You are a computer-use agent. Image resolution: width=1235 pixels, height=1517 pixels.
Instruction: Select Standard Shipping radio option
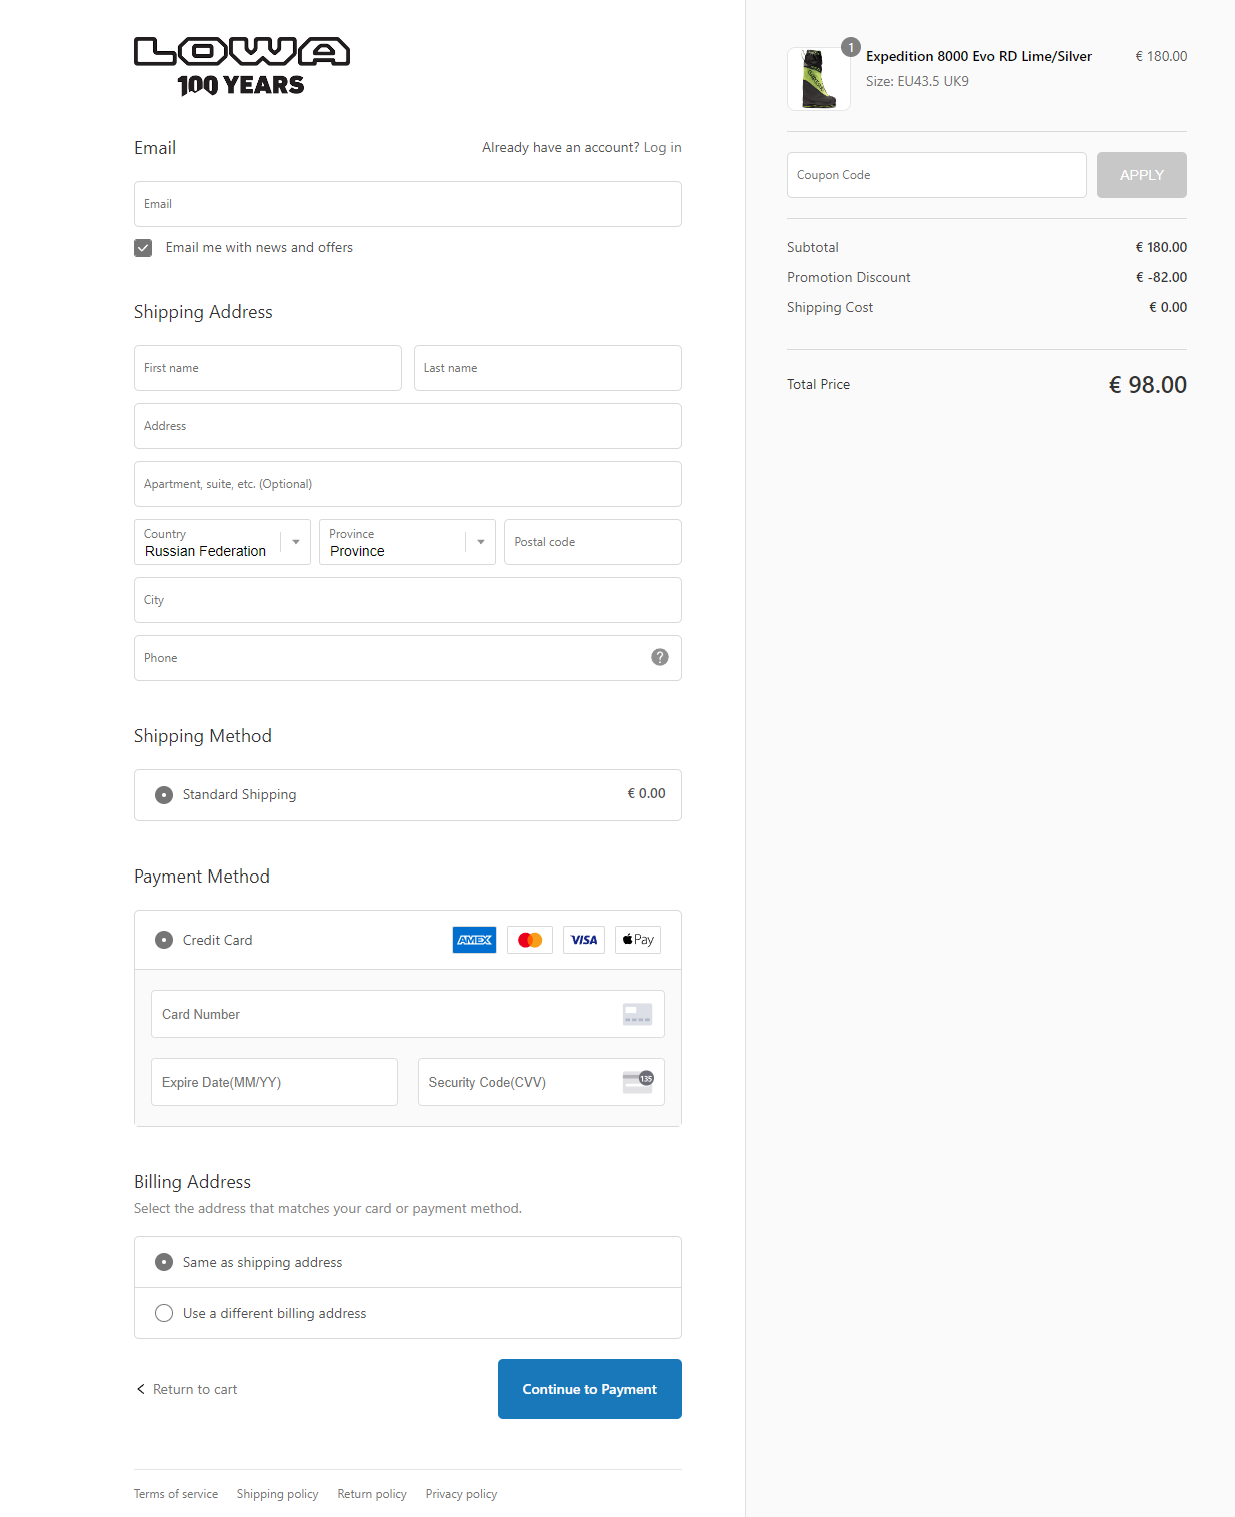point(164,795)
